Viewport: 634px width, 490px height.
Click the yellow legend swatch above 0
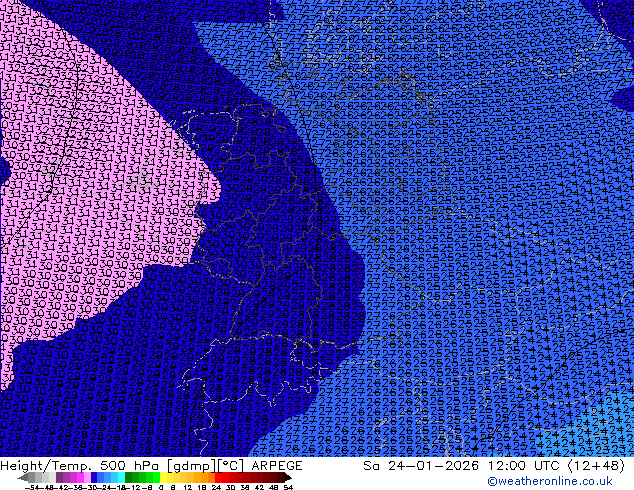coord(163,477)
